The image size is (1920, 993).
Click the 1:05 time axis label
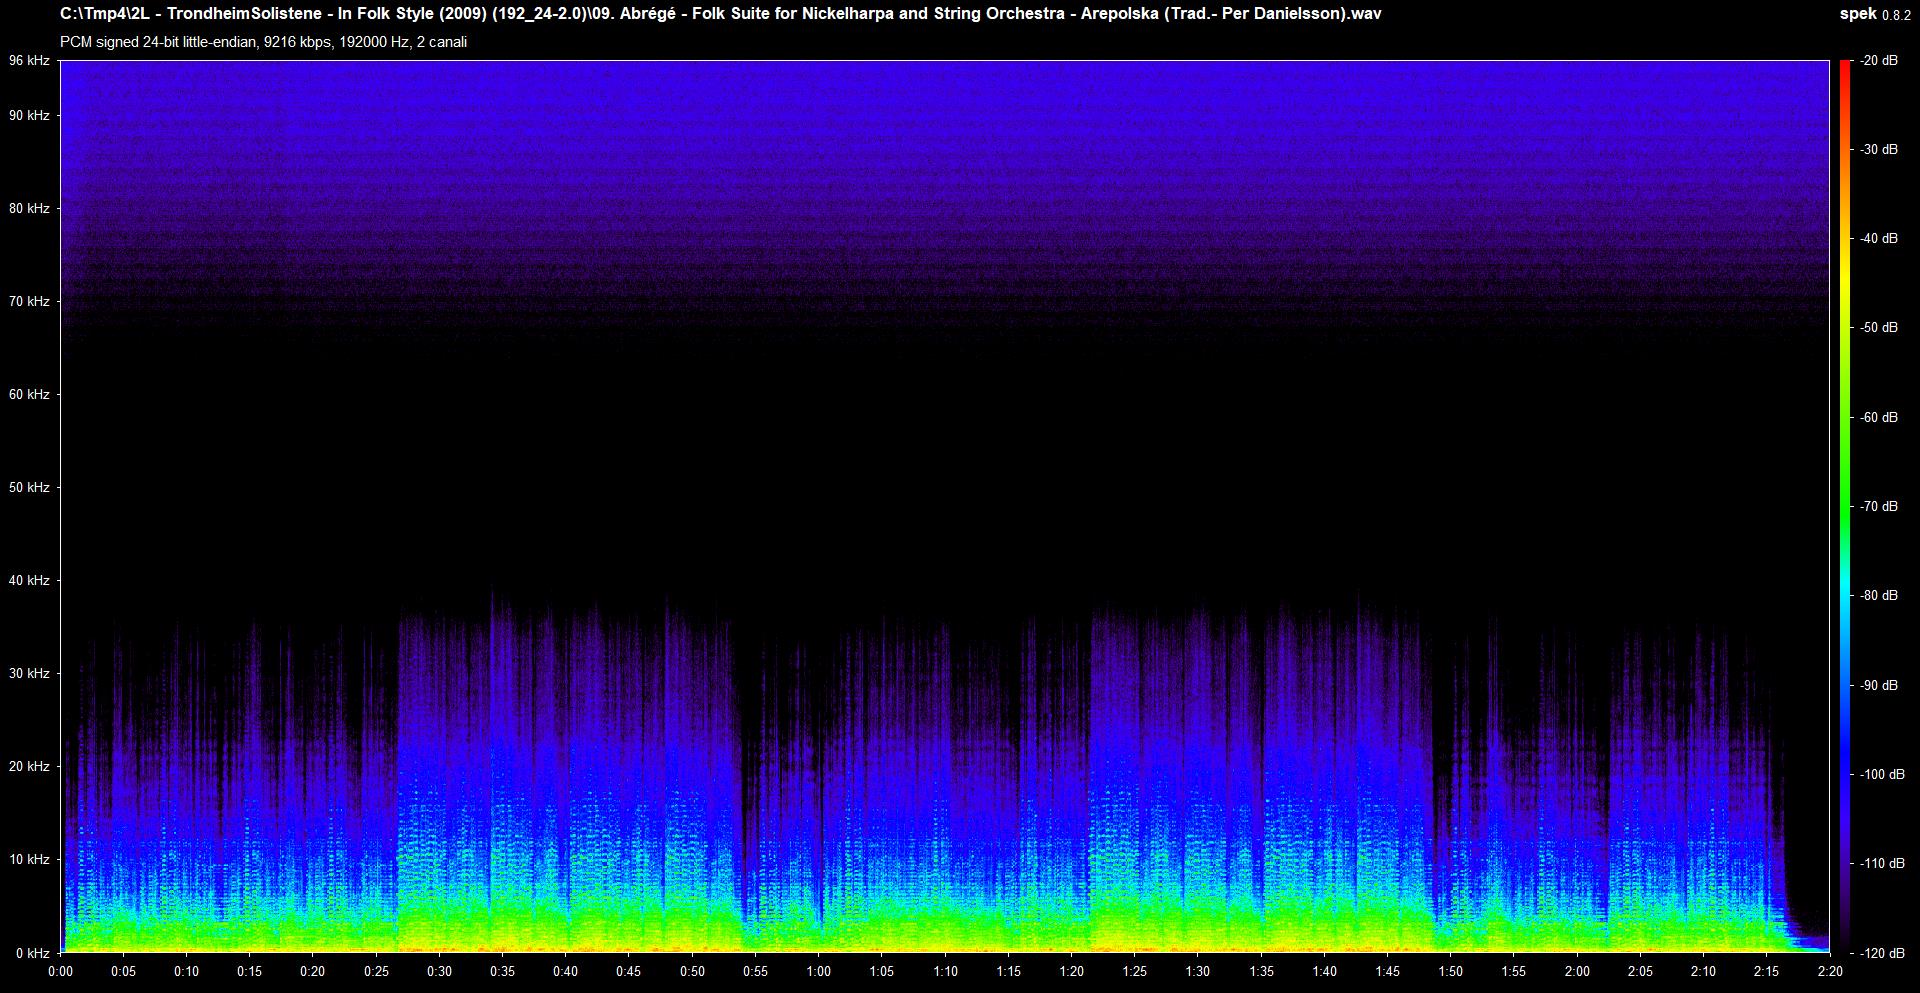(882, 972)
